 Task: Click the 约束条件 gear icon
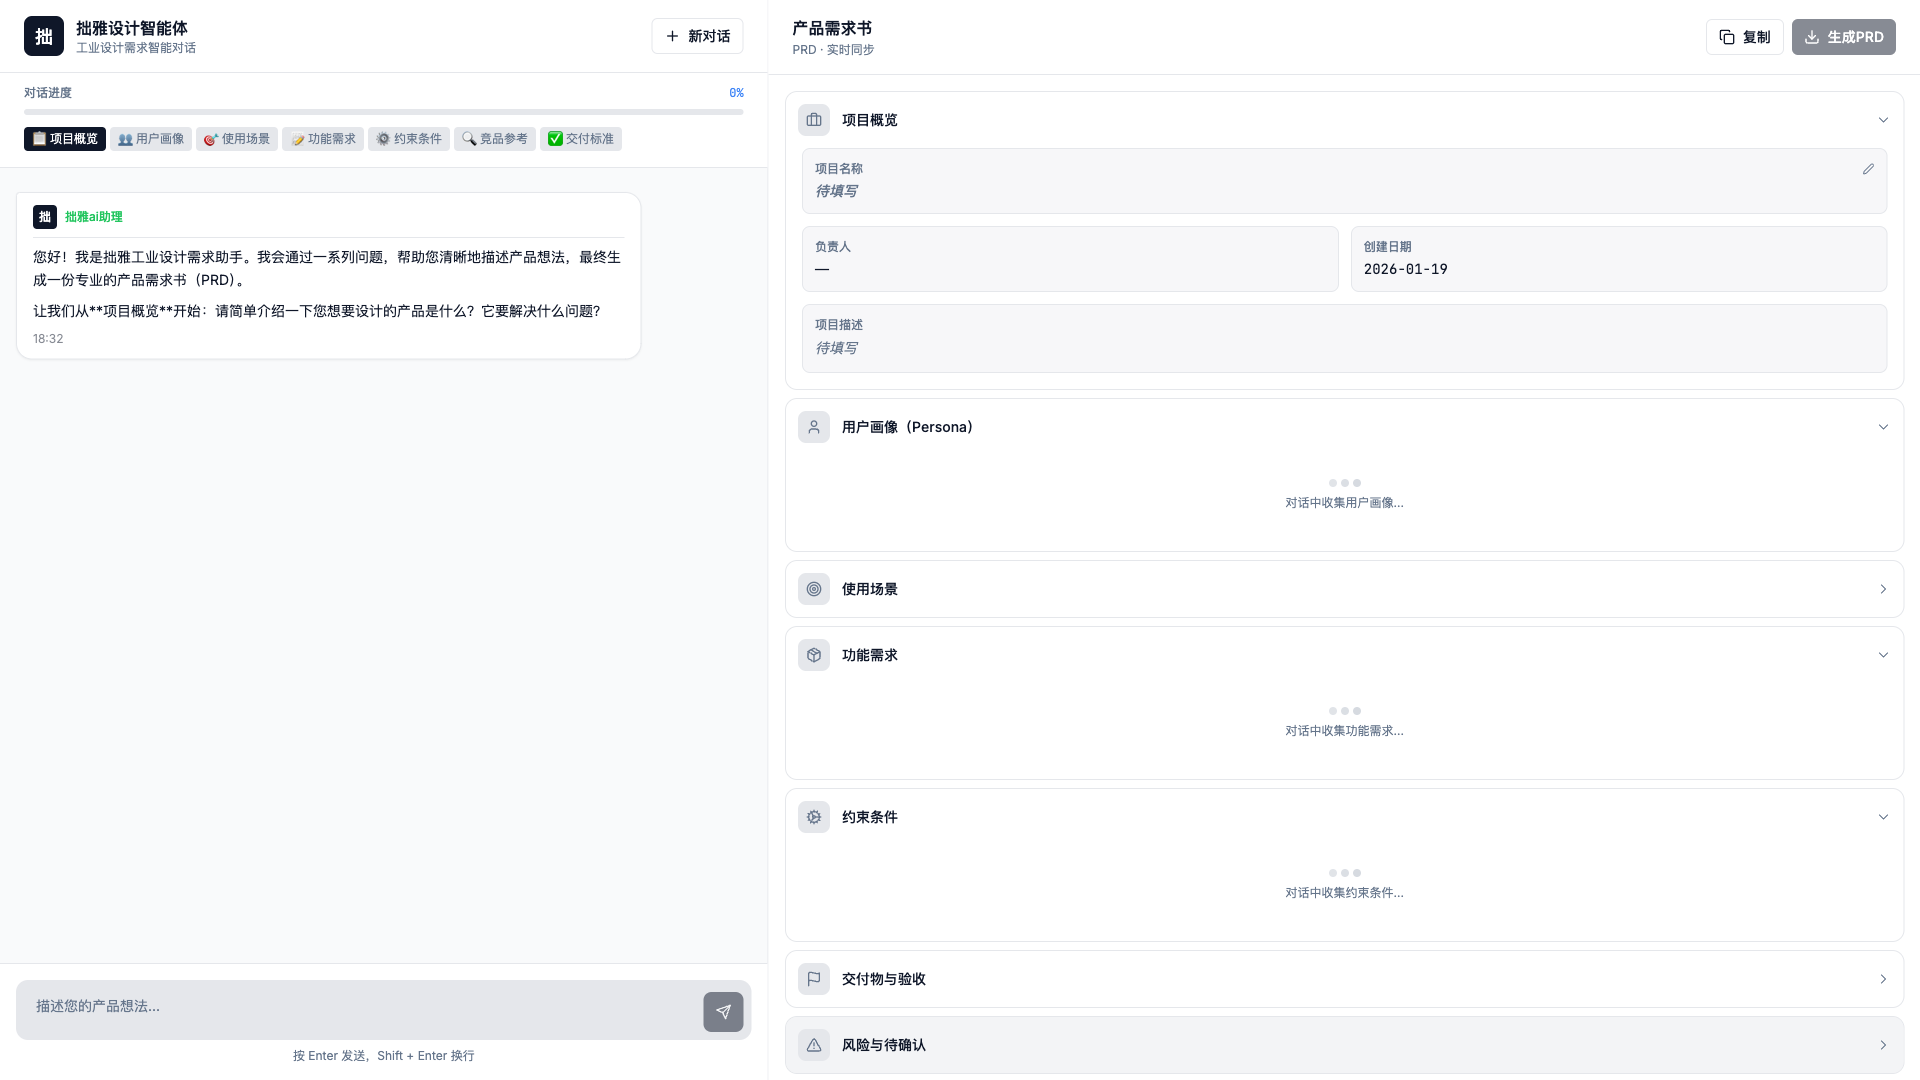tap(813, 817)
